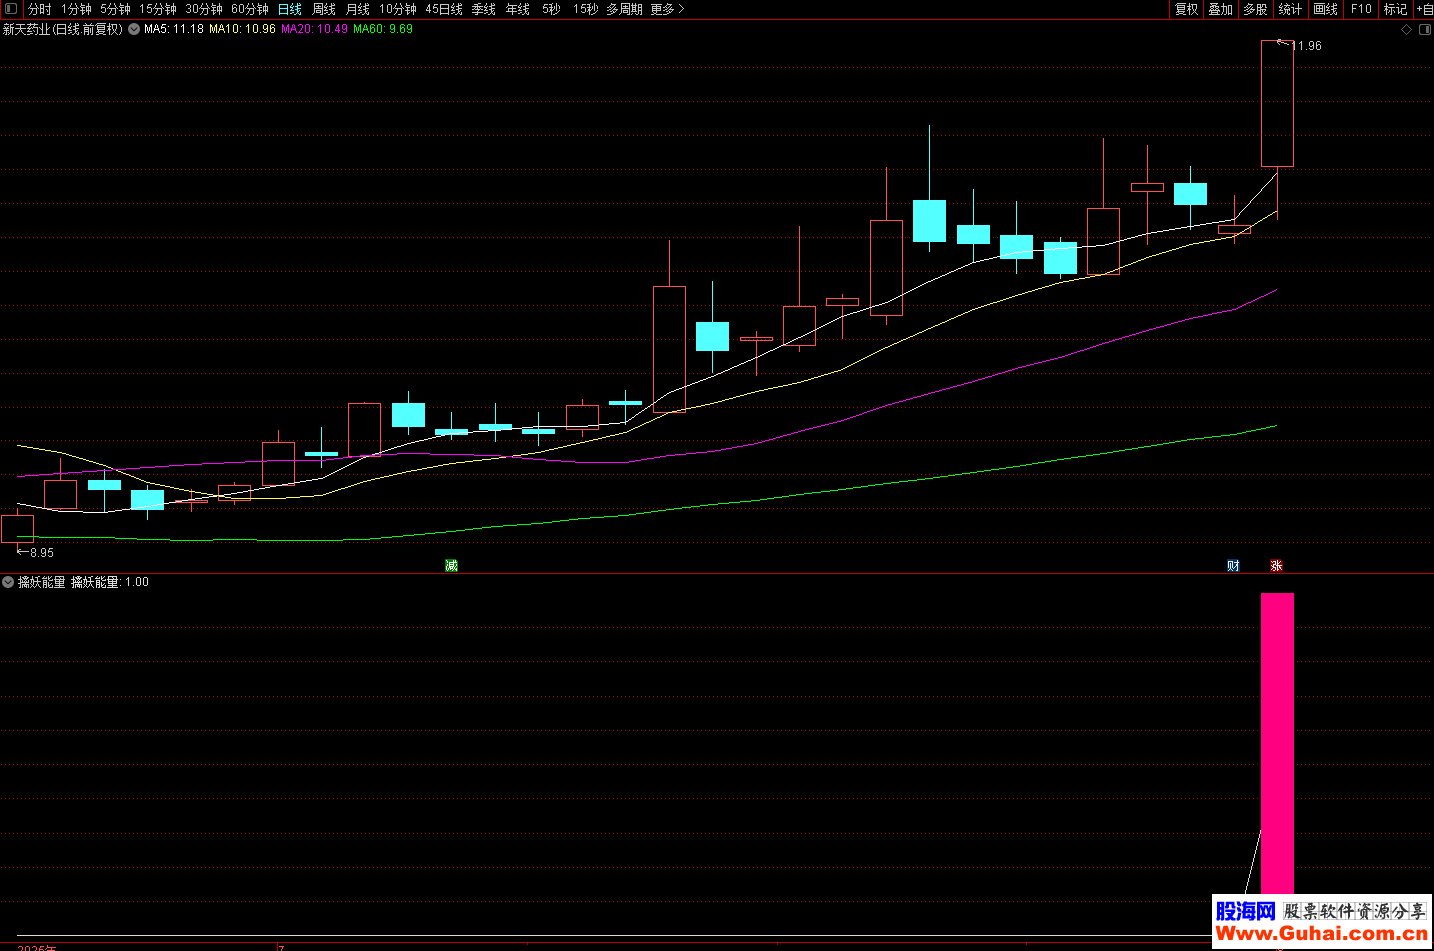The height and width of the screenshot is (951, 1434).
Task: Click the 11.96 high price label
Action: [x=1306, y=46]
